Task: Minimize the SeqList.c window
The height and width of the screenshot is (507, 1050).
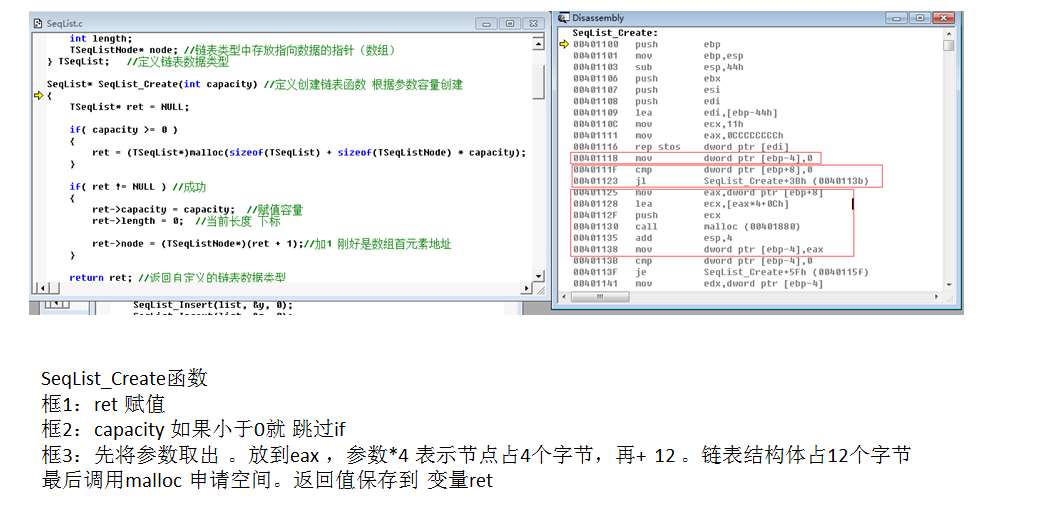Action: click(x=487, y=23)
